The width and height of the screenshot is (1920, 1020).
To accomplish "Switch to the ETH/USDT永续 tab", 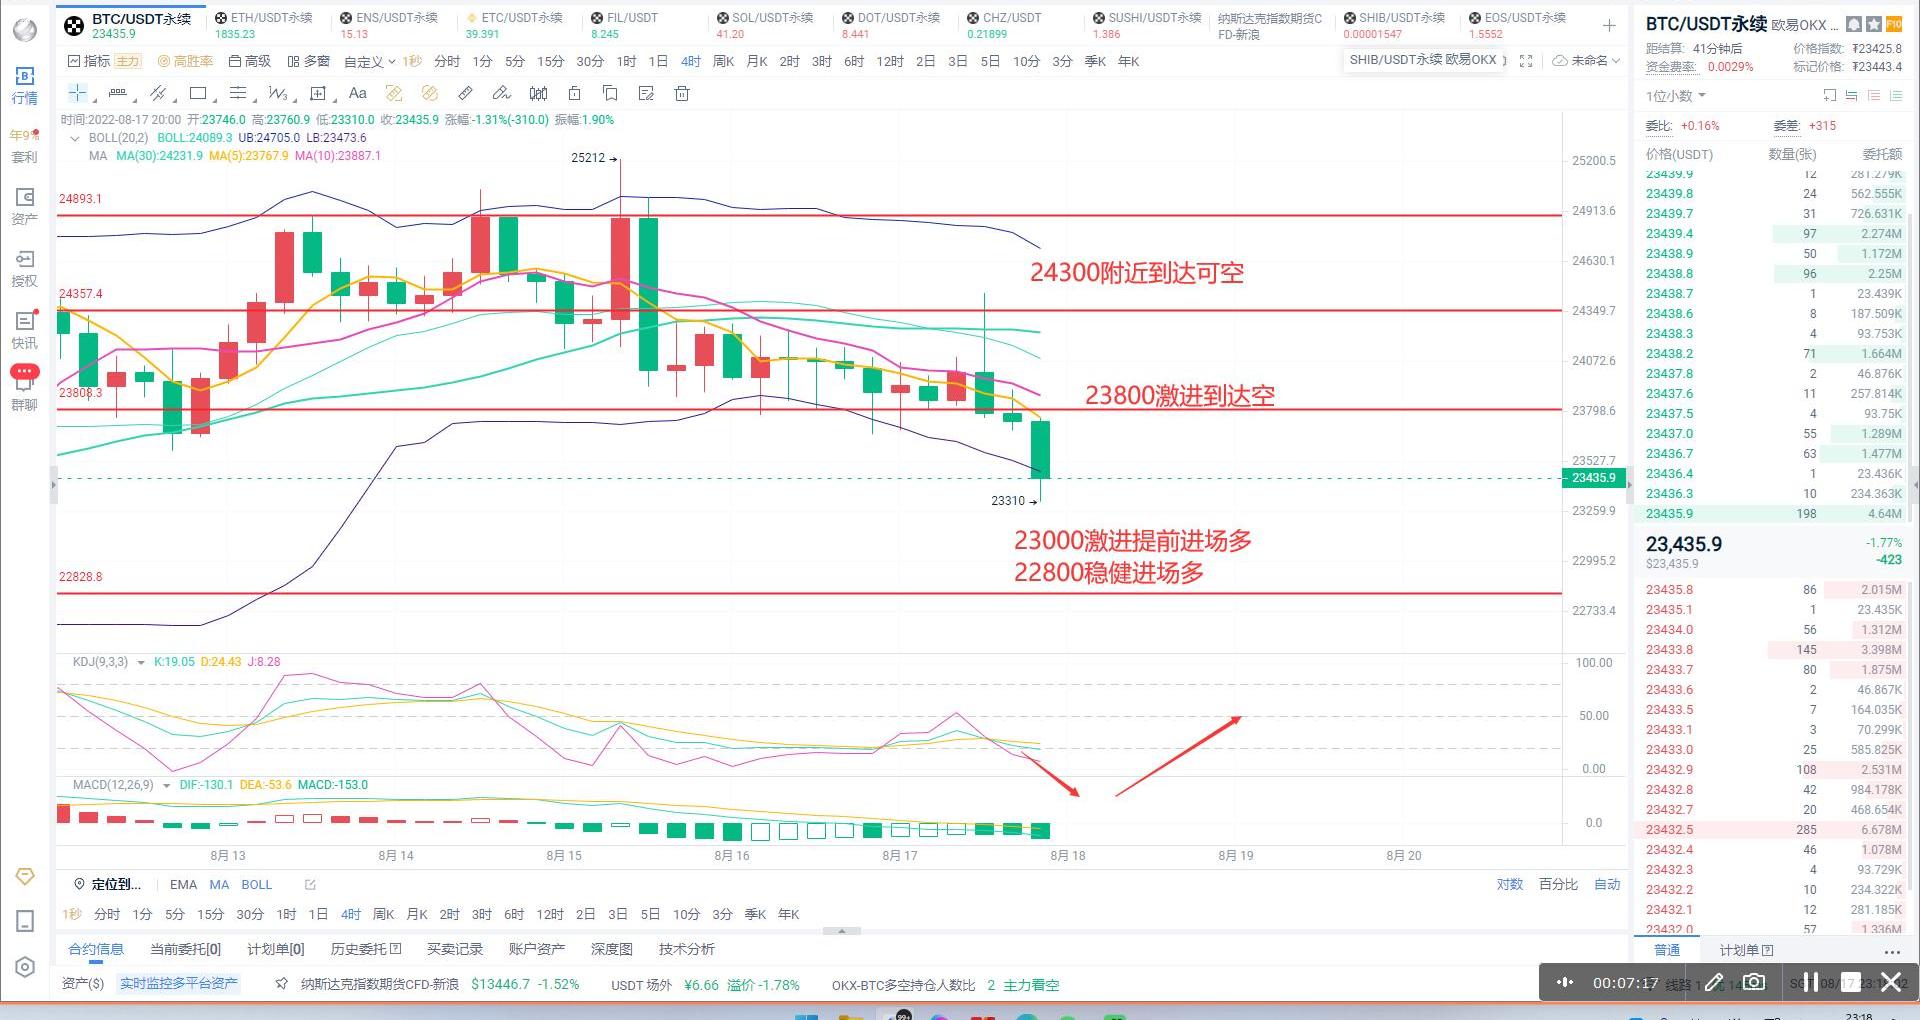I will pos(270,18).
